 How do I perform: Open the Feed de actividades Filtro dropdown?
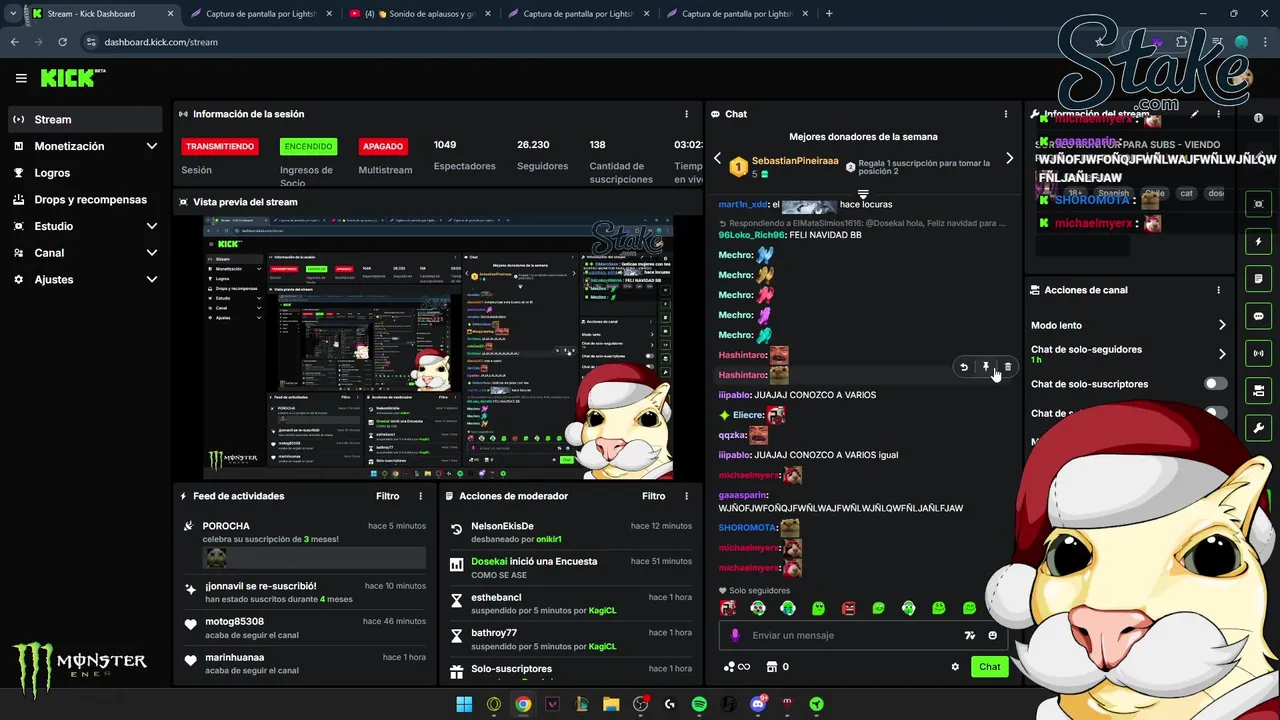(387, 496)
